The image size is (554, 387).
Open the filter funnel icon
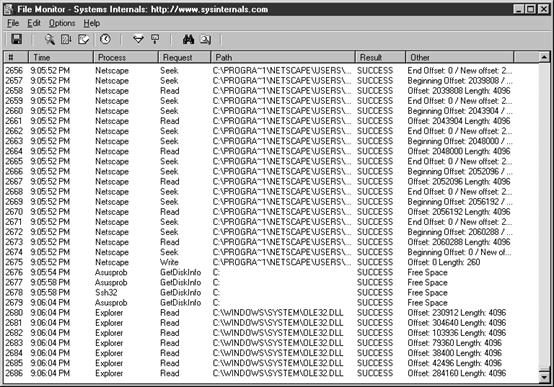tap(138, 39)
